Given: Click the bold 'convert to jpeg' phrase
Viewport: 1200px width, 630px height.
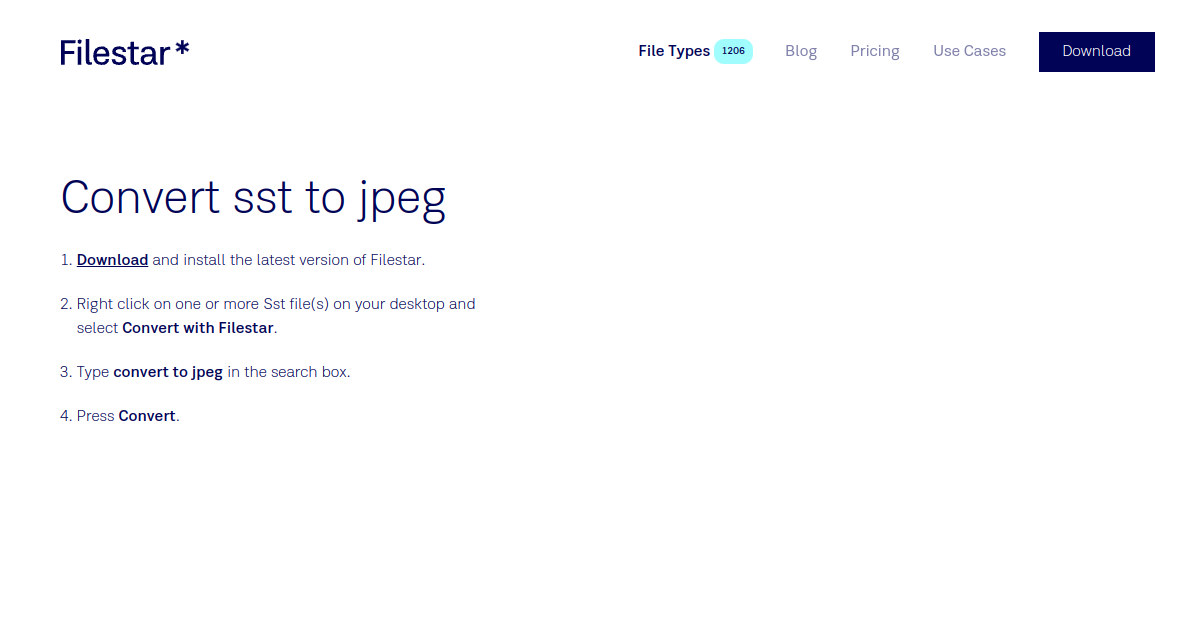Looking at the screenshot, I should pos(168,372).
